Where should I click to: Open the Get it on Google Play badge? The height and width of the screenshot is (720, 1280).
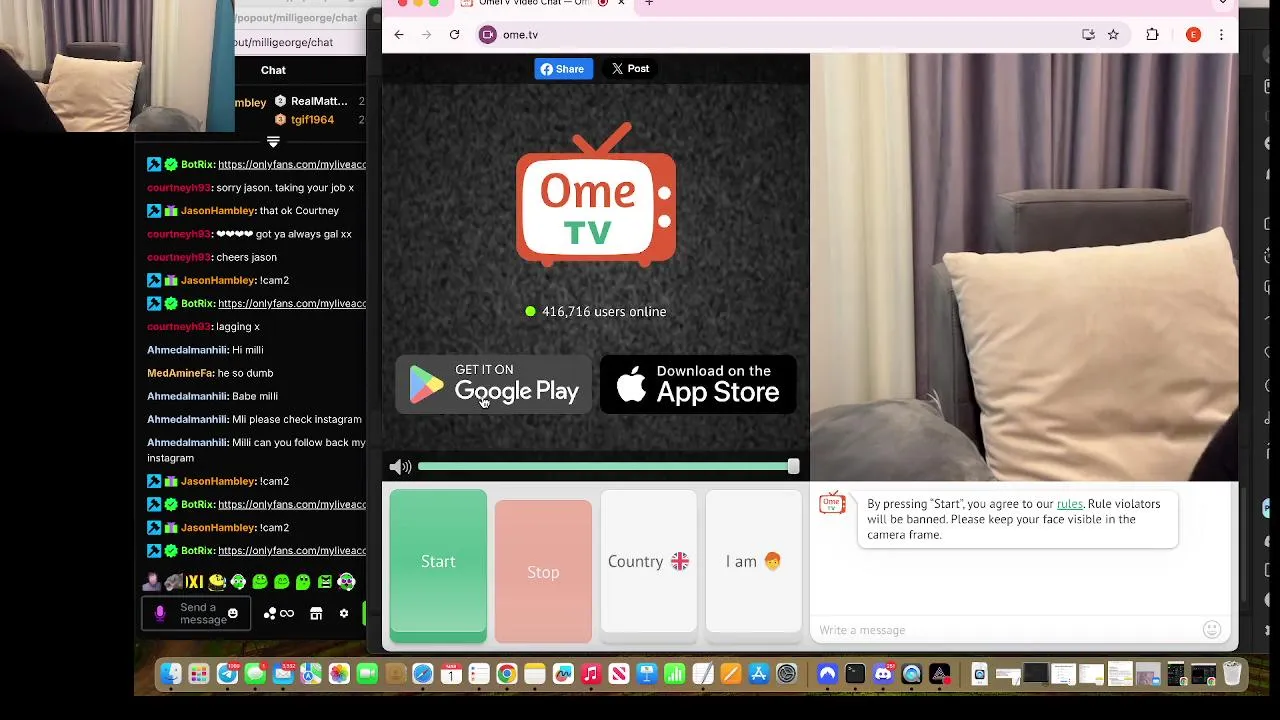(x=494, y=384)
